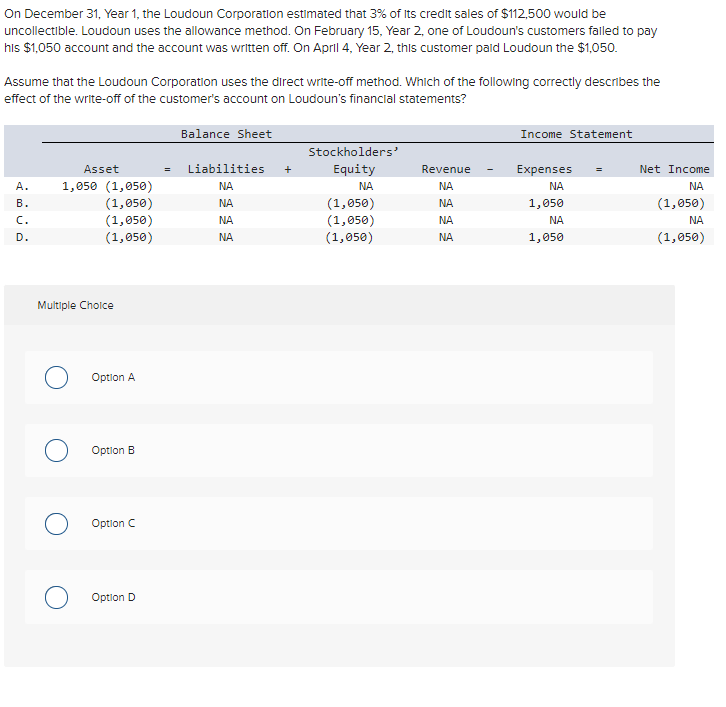Screen dimensions: 726x707
Task: Click the 'Asset' column header
Action: (x=101, y=169)
